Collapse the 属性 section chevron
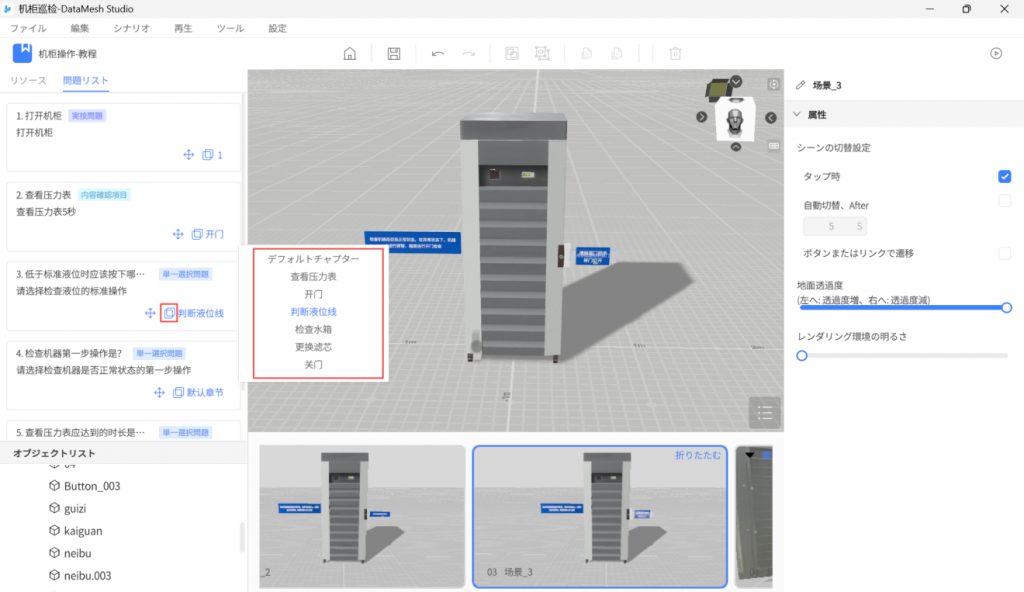The height and width of the screenshot is (592, 1024). [x=797, y=115]
